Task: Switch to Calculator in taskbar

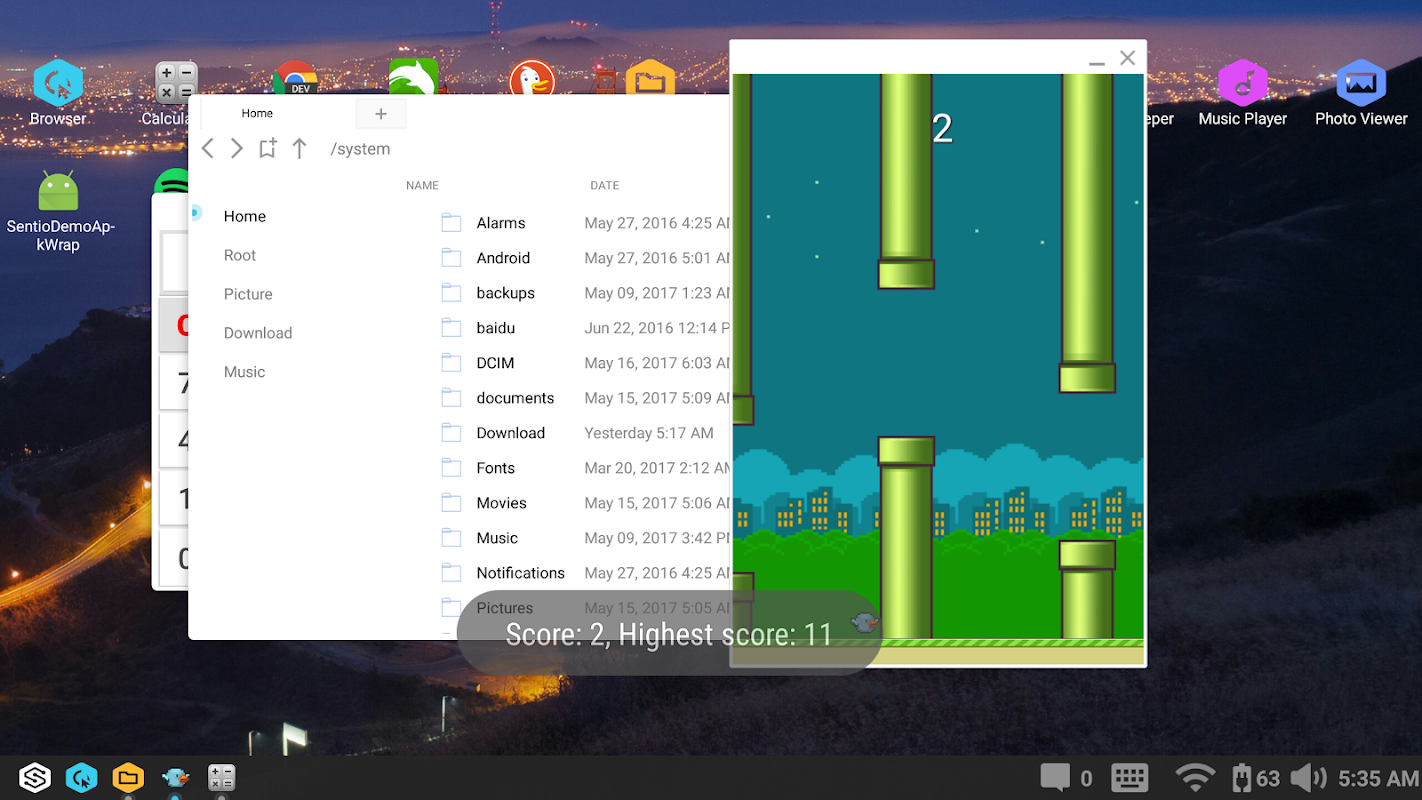Action: pos(221,778)
